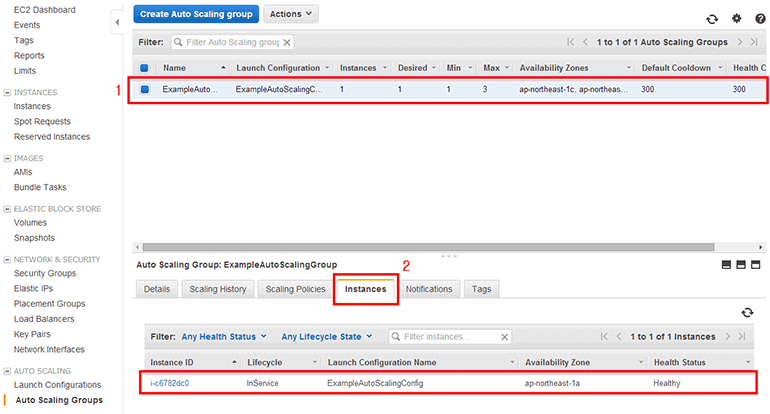Open the instance ID i-c6782dc0 link

click(169, 383)
